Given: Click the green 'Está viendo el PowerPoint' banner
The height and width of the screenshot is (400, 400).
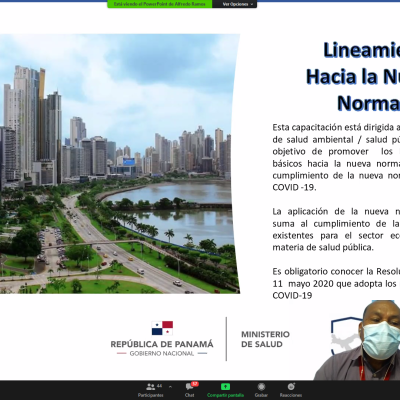Looking at the screenshot, I should (x=160, y=4).
